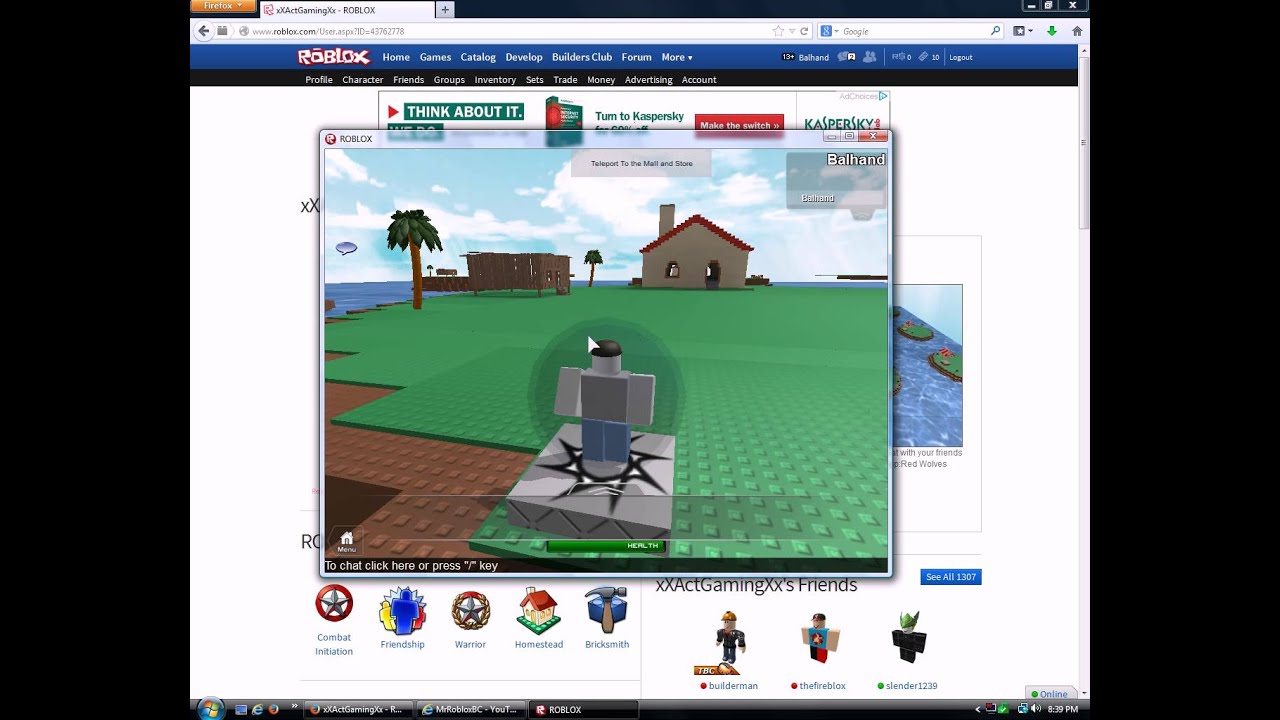Launch Internet Explorer from quick launch
Viewport: 1280px width, 720px height.
click(x=257, y=709)
